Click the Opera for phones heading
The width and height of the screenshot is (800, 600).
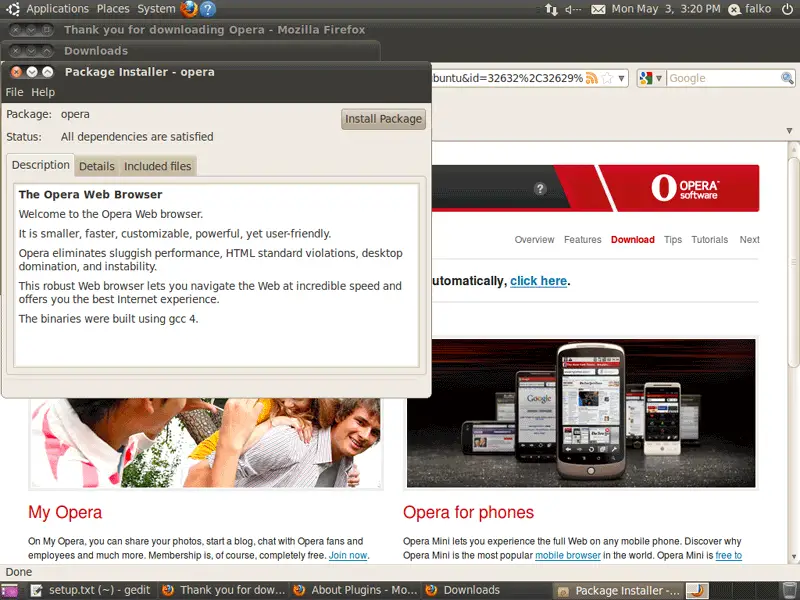point(468,512)
